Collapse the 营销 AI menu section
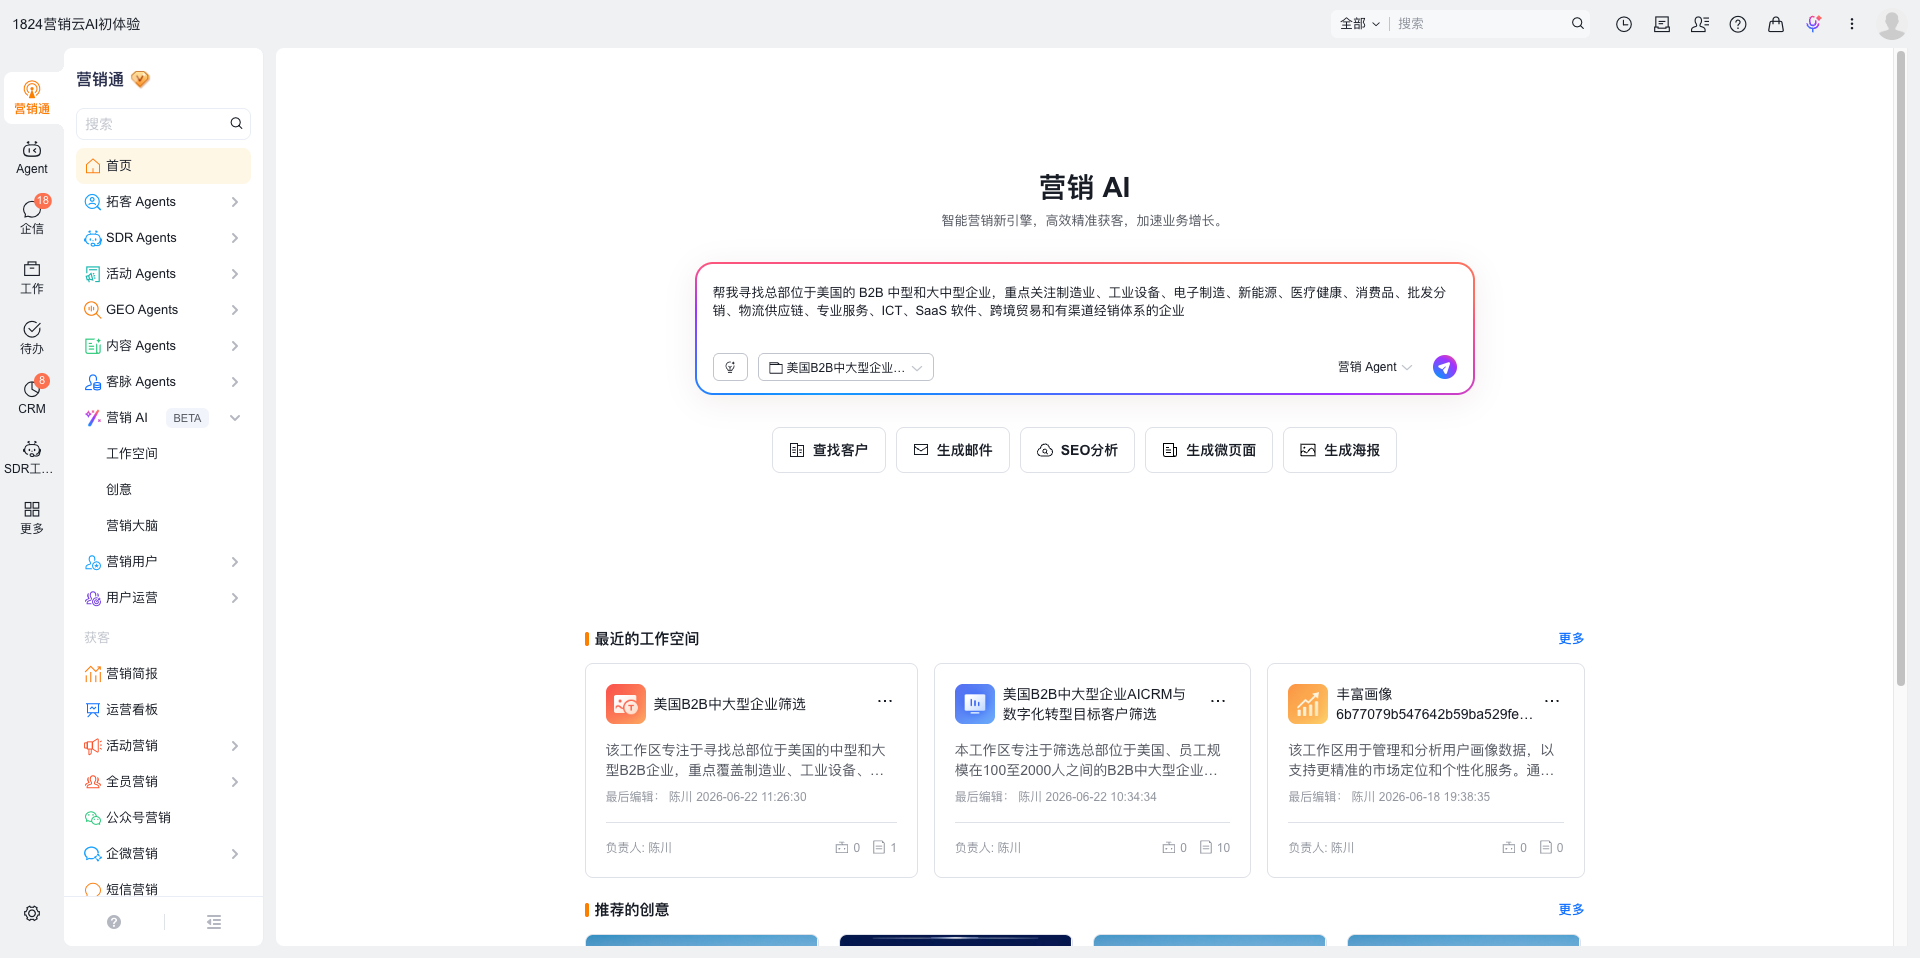This screenshot has height=958, width=1920. click(235, 418)
